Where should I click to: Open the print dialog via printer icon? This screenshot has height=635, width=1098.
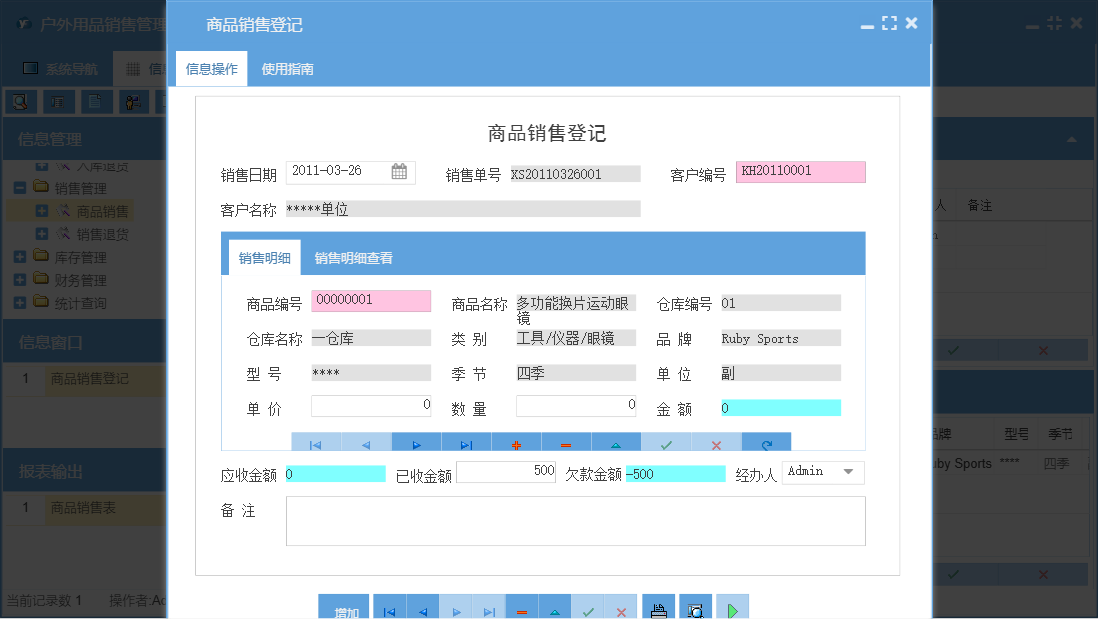click(660, 607)
